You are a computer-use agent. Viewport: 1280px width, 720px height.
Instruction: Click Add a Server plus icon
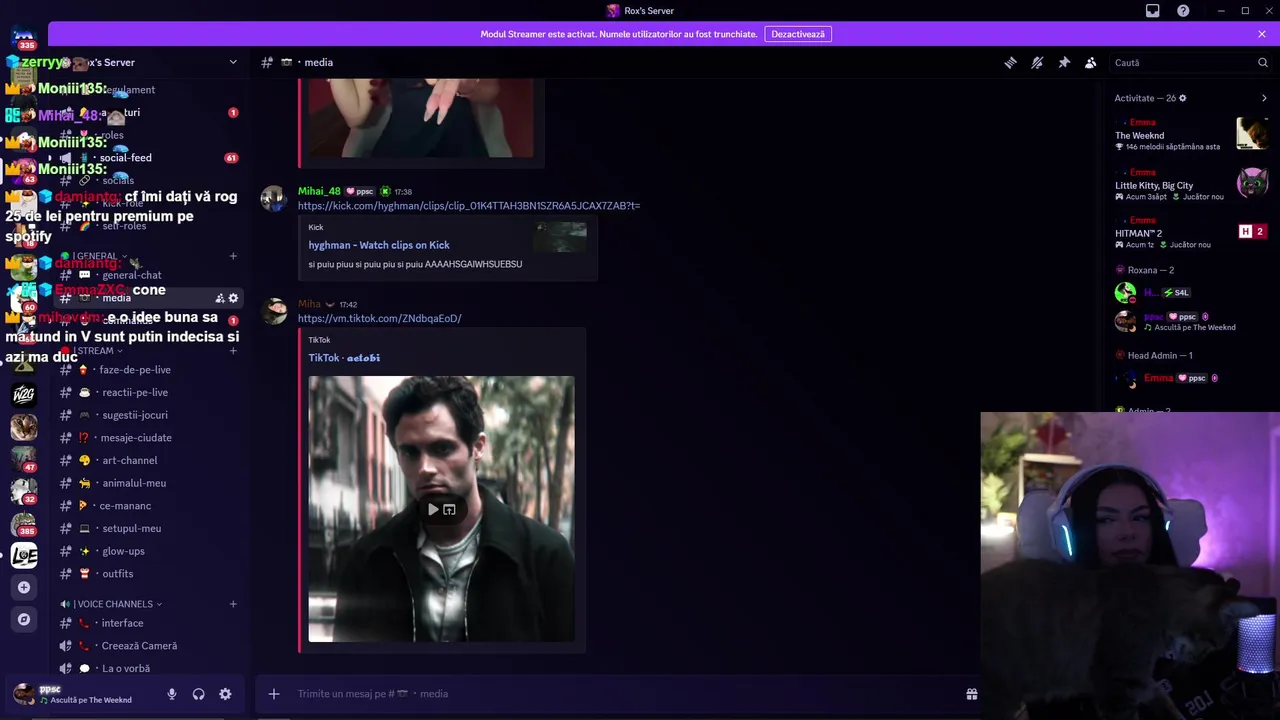pos(24,587)
